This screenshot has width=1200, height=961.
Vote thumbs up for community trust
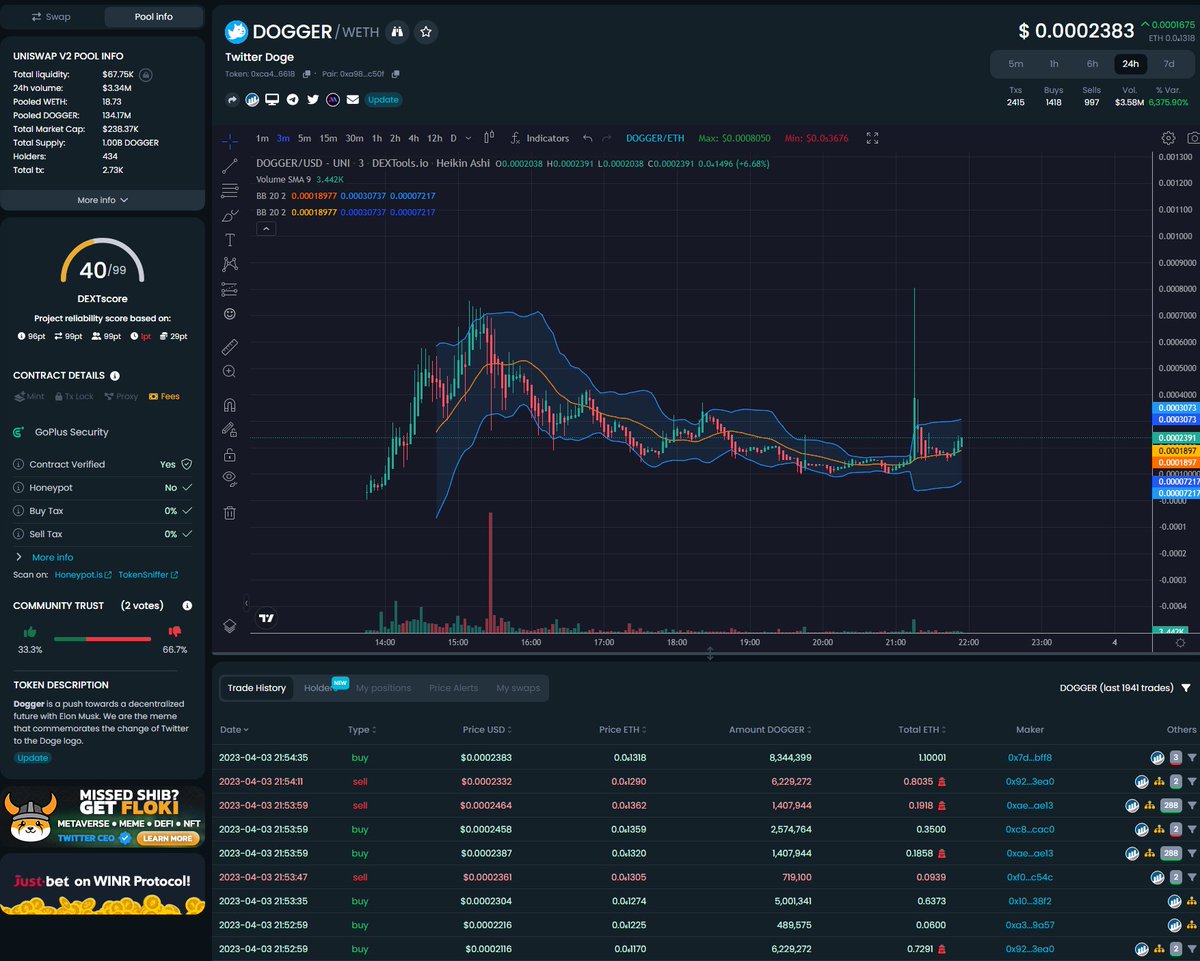coord(30,632)
